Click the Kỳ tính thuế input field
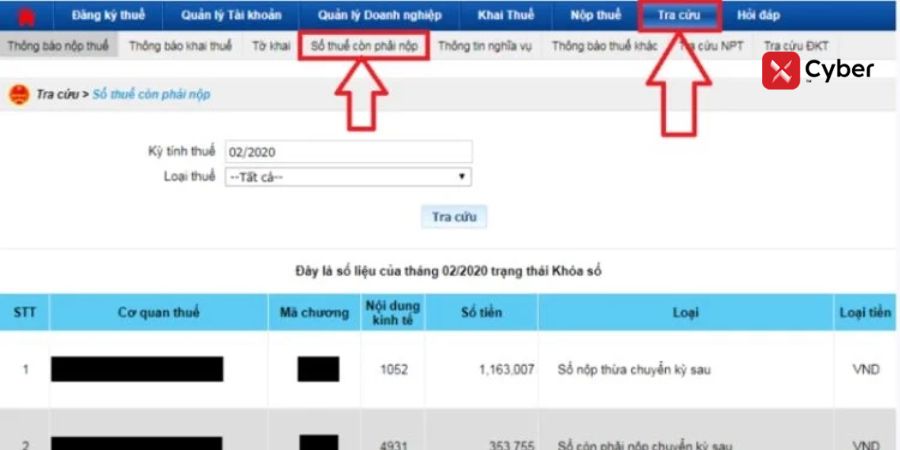900x450 pixels. pyautogui.click(x=348, y=152)
